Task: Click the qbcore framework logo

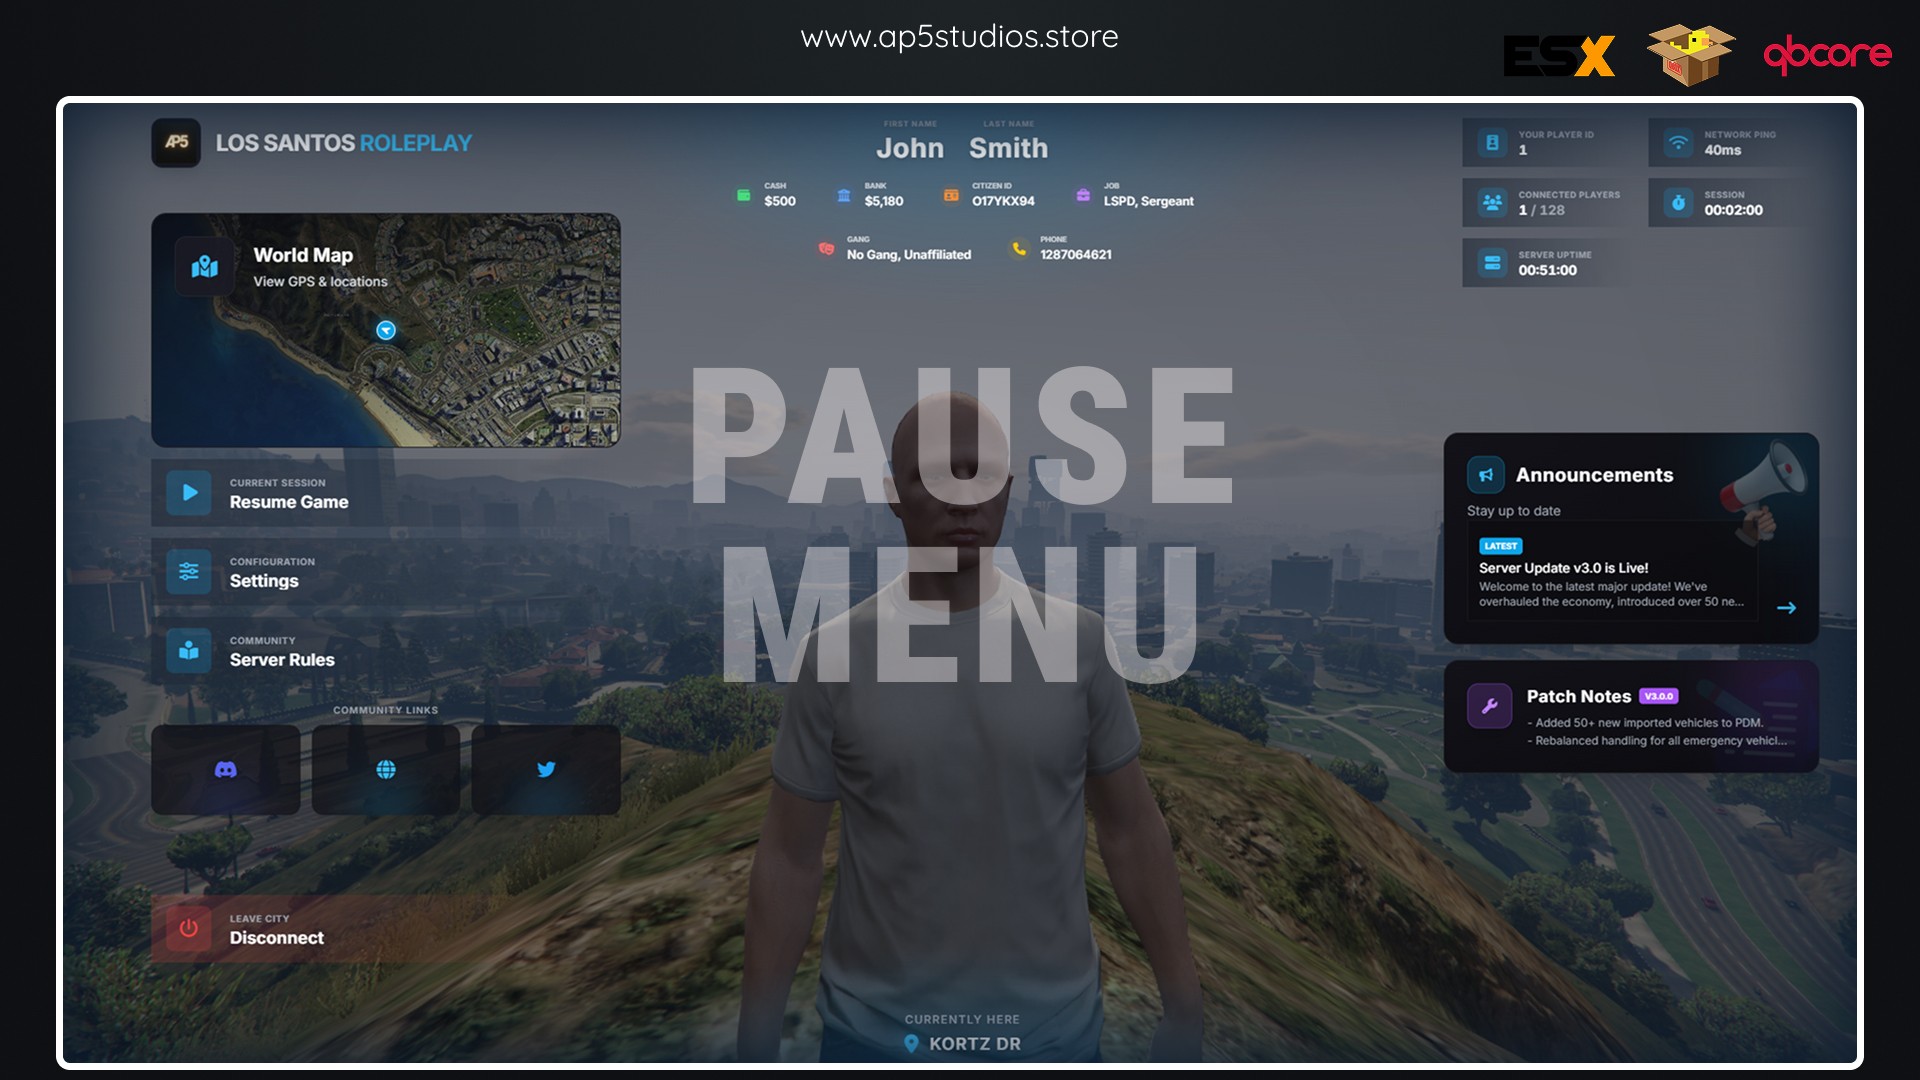Action: tap(1827, 54)
